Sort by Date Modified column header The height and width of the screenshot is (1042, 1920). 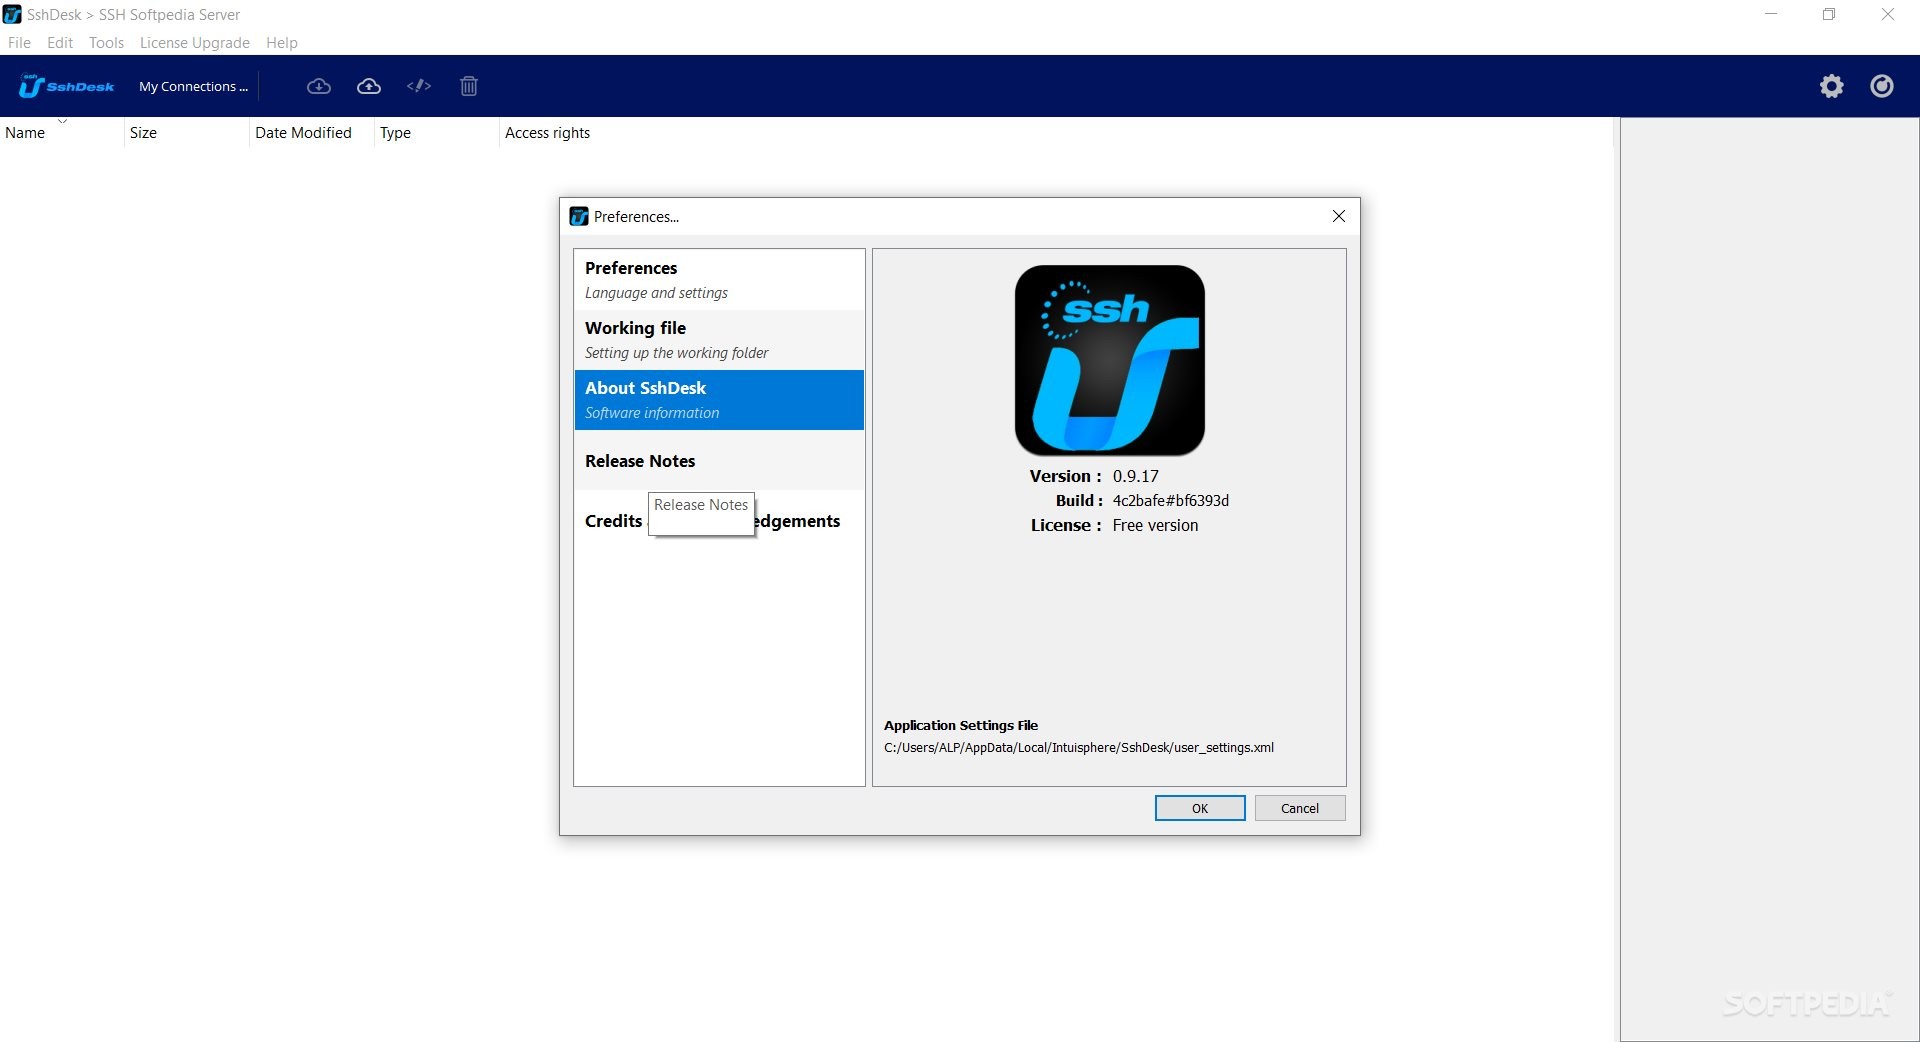coord(312,132)
